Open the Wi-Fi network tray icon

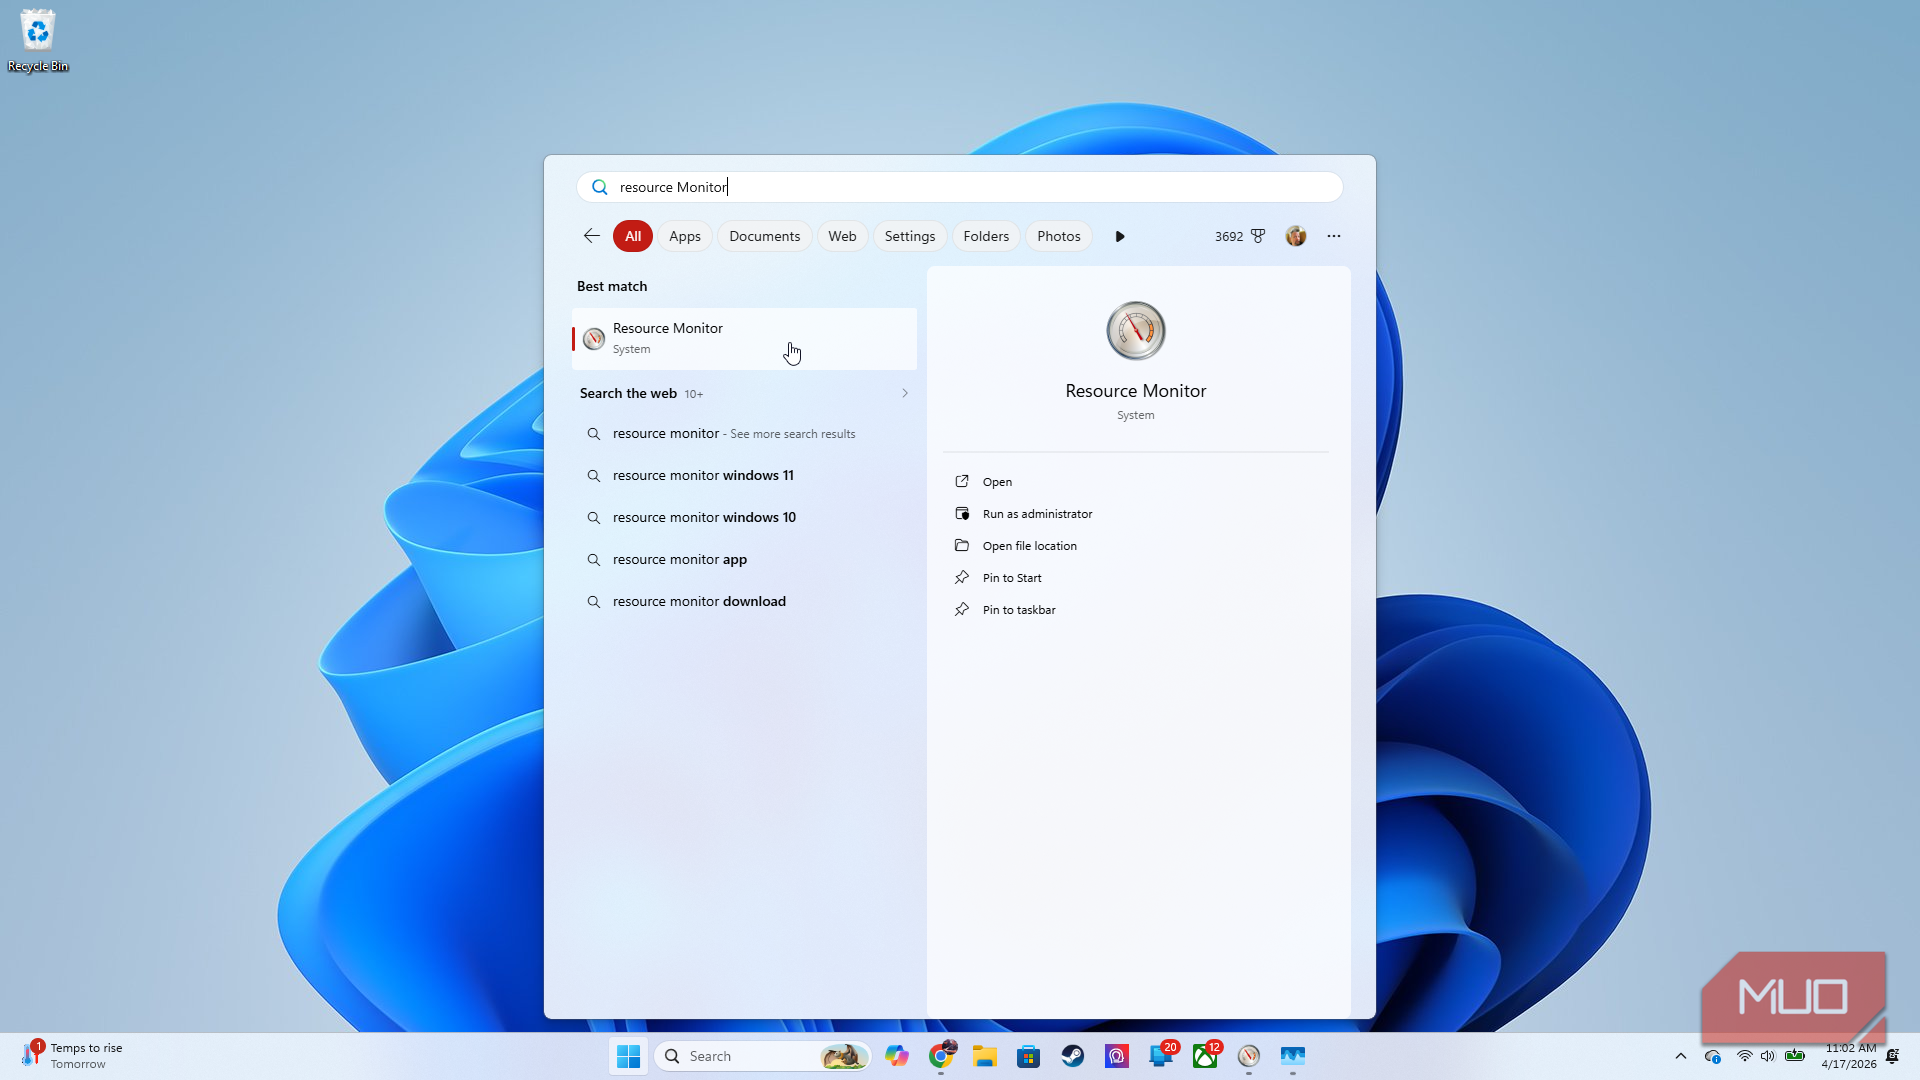pos(1745,1056)
